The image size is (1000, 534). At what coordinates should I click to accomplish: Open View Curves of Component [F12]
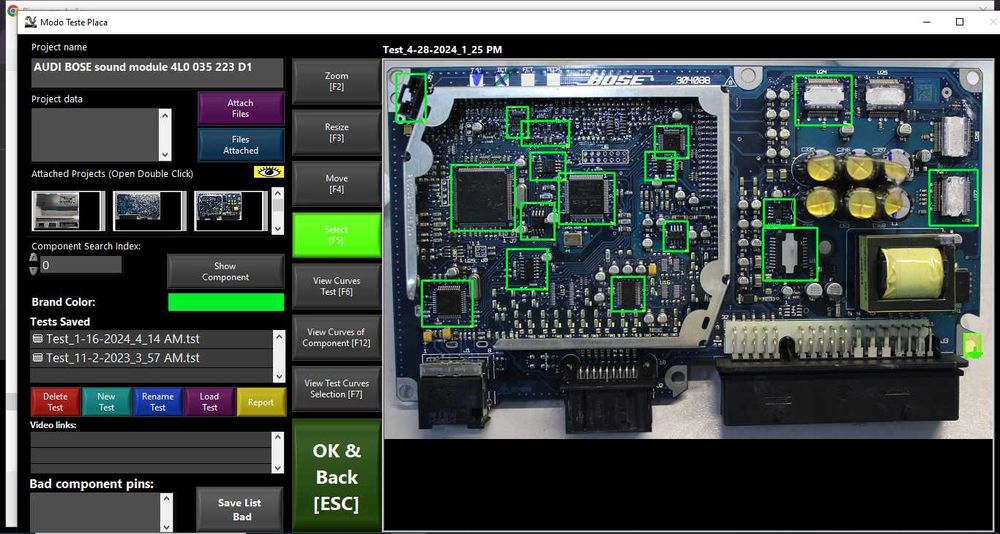336,337
